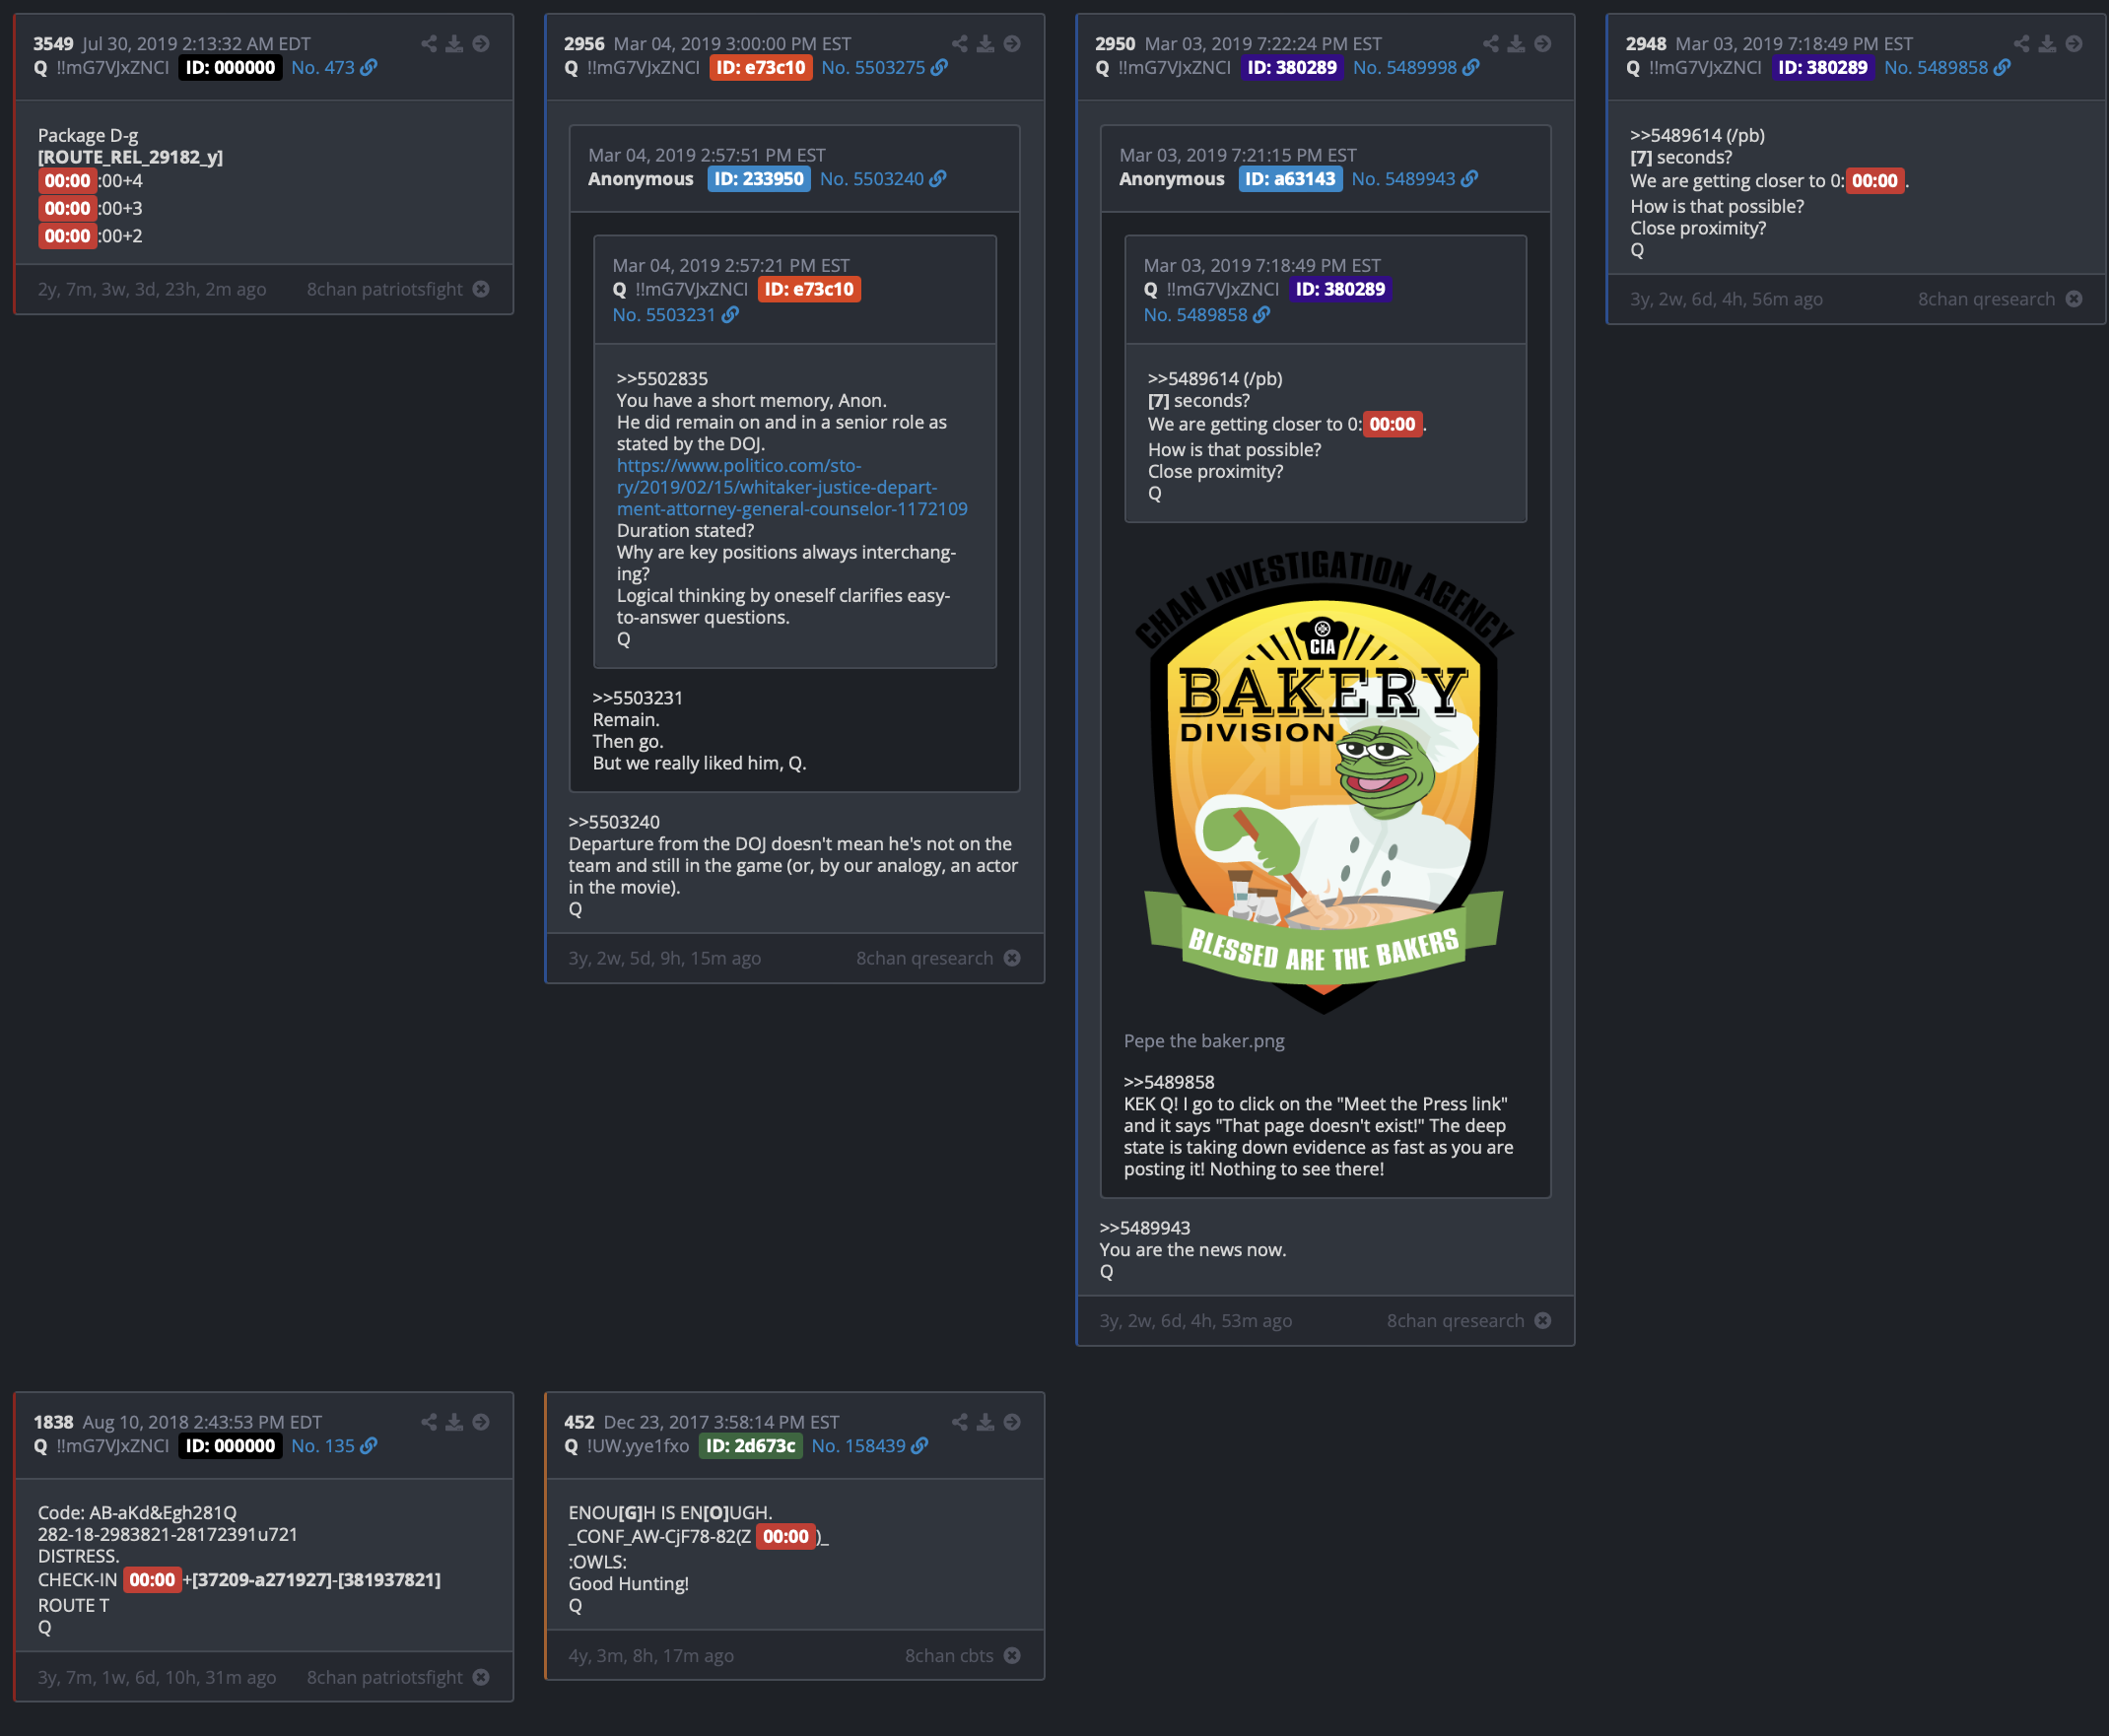This screenshot has width=2109, height=1736.
Task: Open post 452 with arrow icon
Action: [1012, 1422]
